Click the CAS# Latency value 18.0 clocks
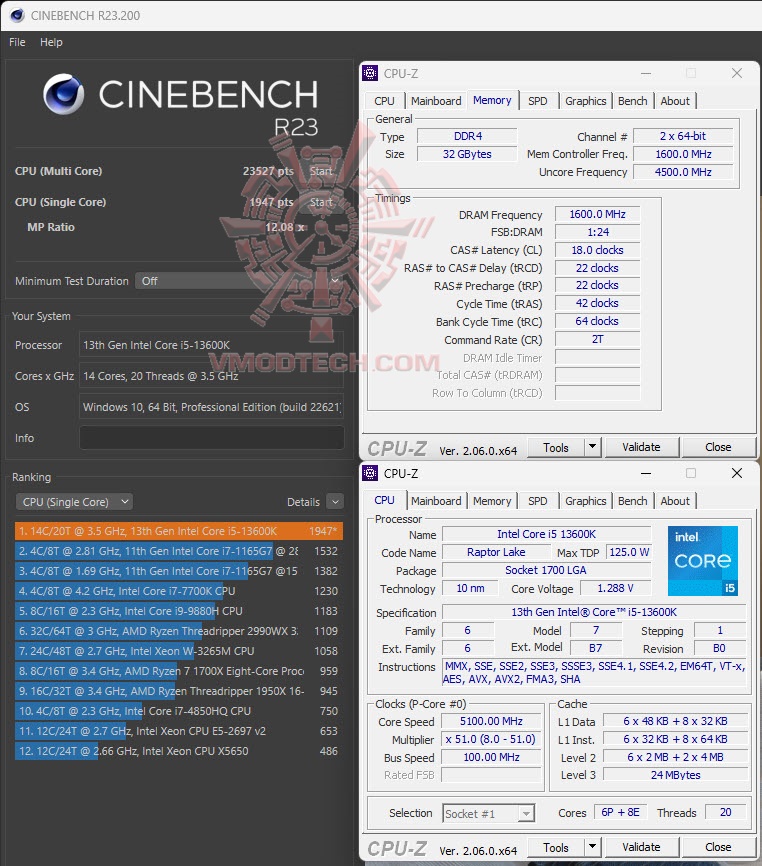This screenshot has height=866, width=762. click(x=597, y=250)
